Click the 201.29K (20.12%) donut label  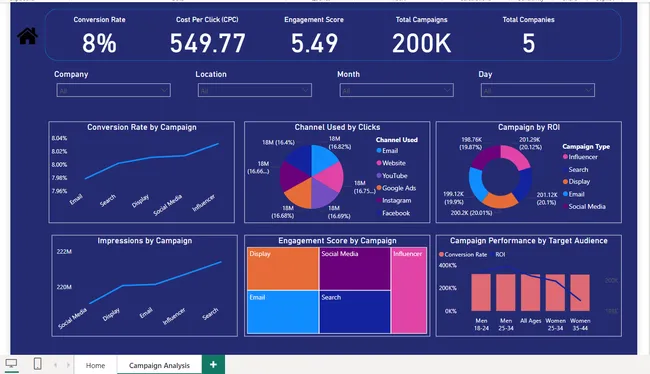pos(530,143)
